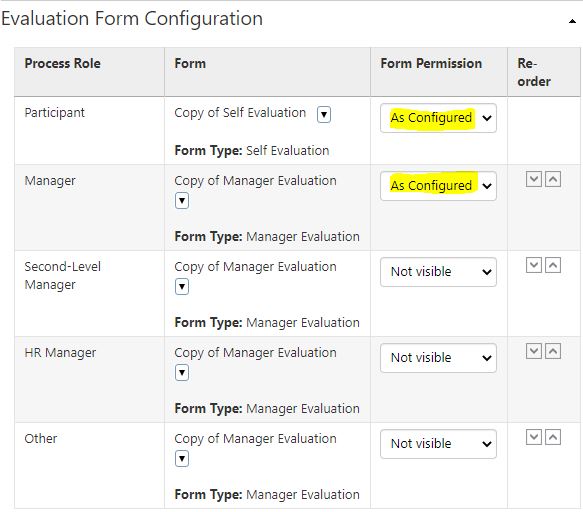Click Form Type text in Manager row
The height and width of the screenshot is (512, 583).
tap(267, 236)
